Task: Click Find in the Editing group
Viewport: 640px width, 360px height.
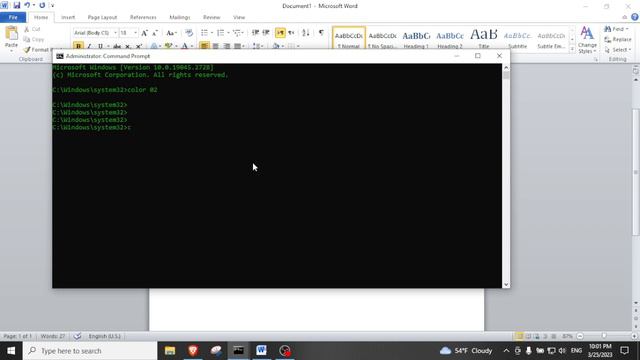Action: 616,29
